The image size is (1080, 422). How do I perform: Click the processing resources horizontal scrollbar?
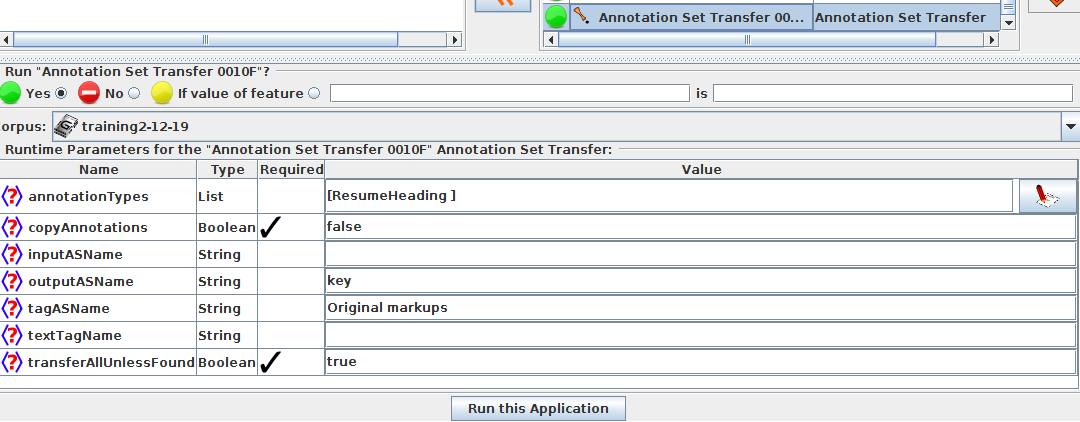click(x=746, y=40)
